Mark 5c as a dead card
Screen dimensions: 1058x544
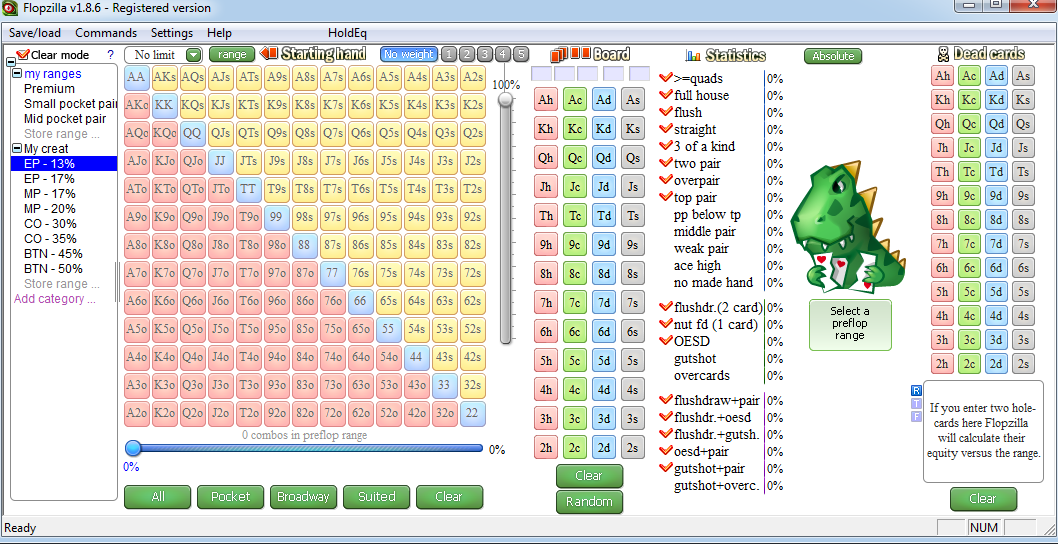(x=970, y=292)
